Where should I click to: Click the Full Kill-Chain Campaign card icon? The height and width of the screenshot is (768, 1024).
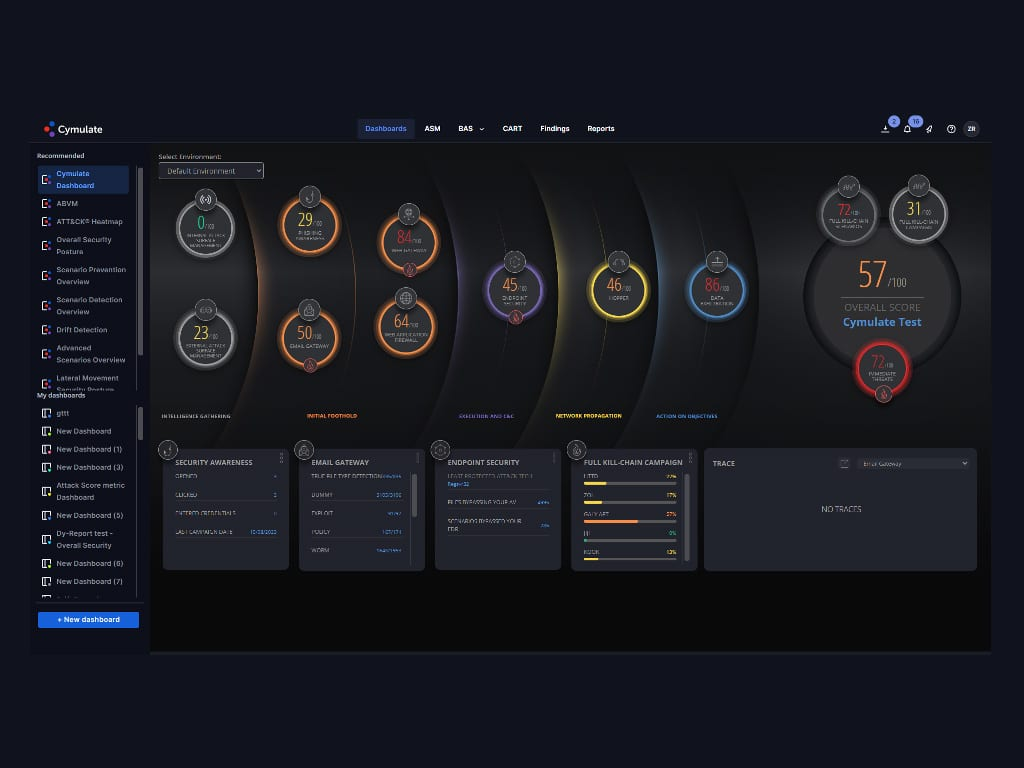(x=576, y=450)
